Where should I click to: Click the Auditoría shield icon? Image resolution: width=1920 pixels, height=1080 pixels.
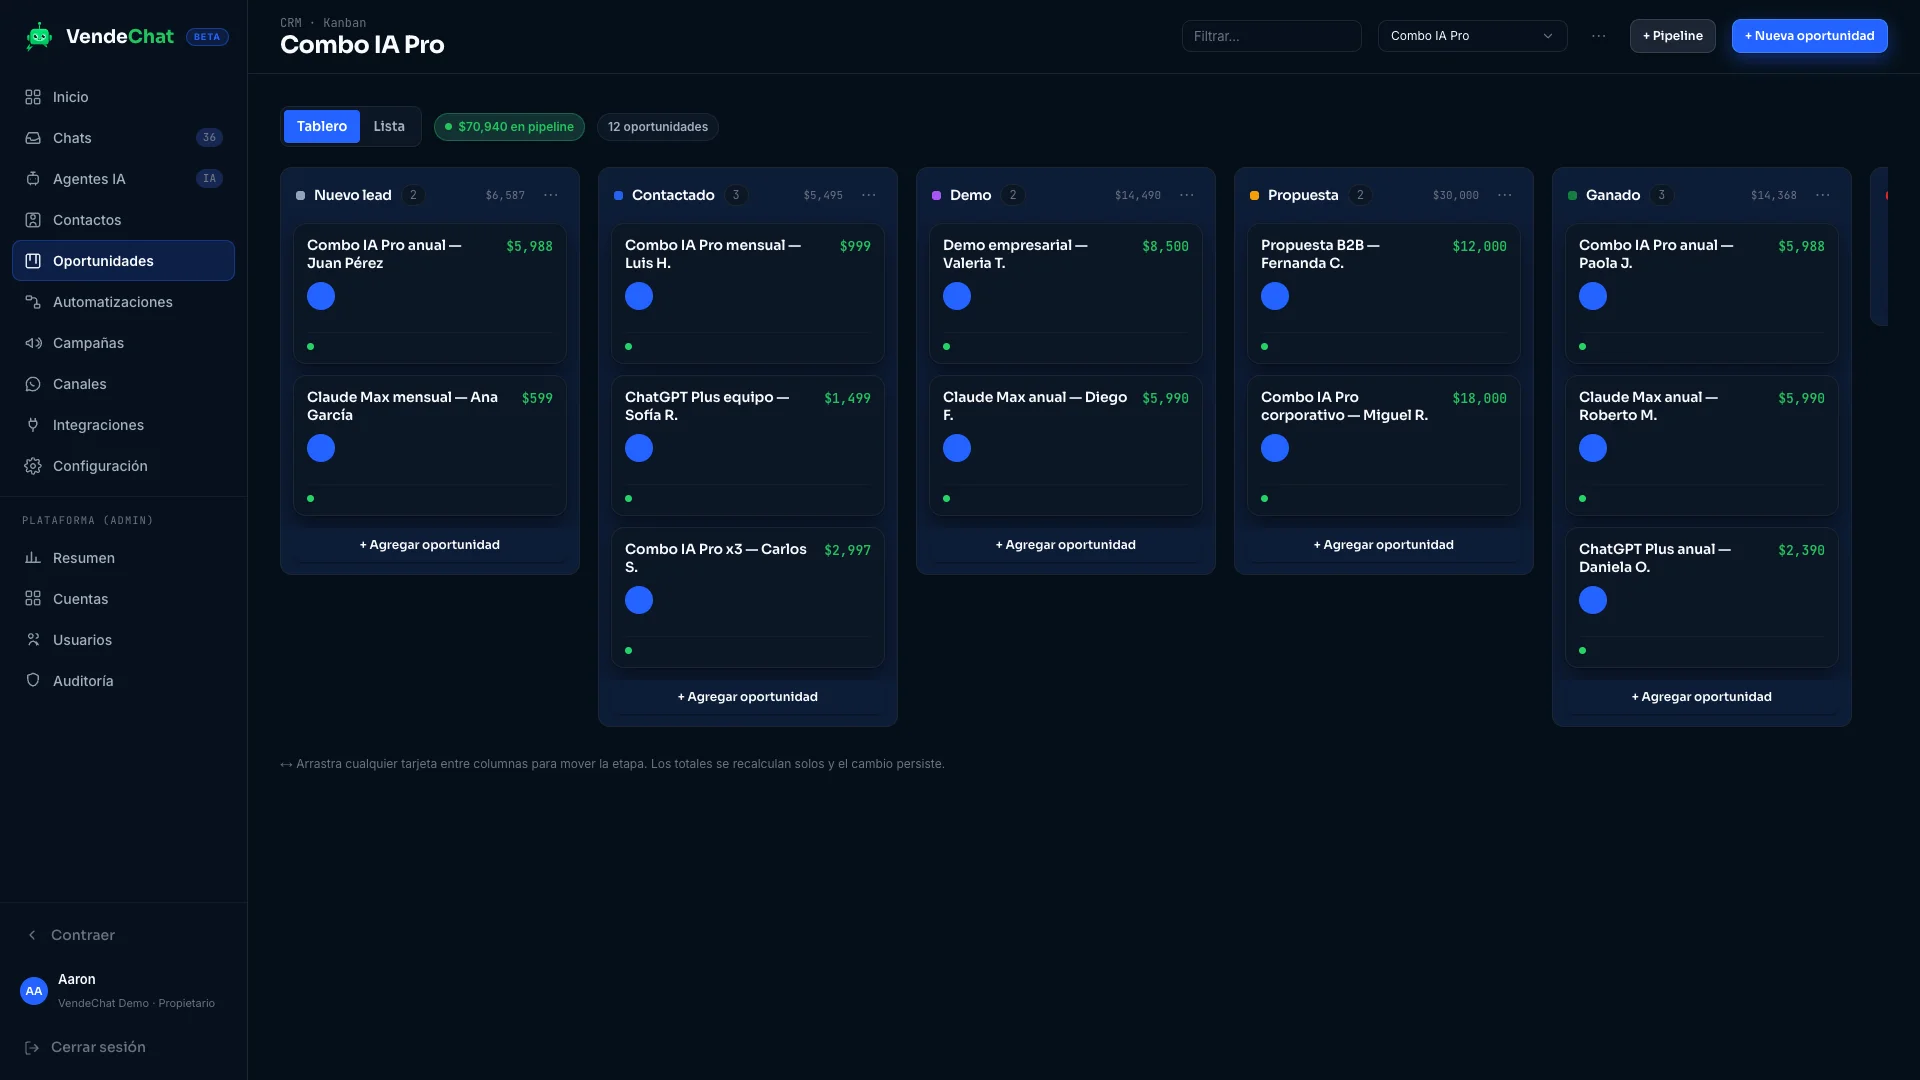coord(33,681)
